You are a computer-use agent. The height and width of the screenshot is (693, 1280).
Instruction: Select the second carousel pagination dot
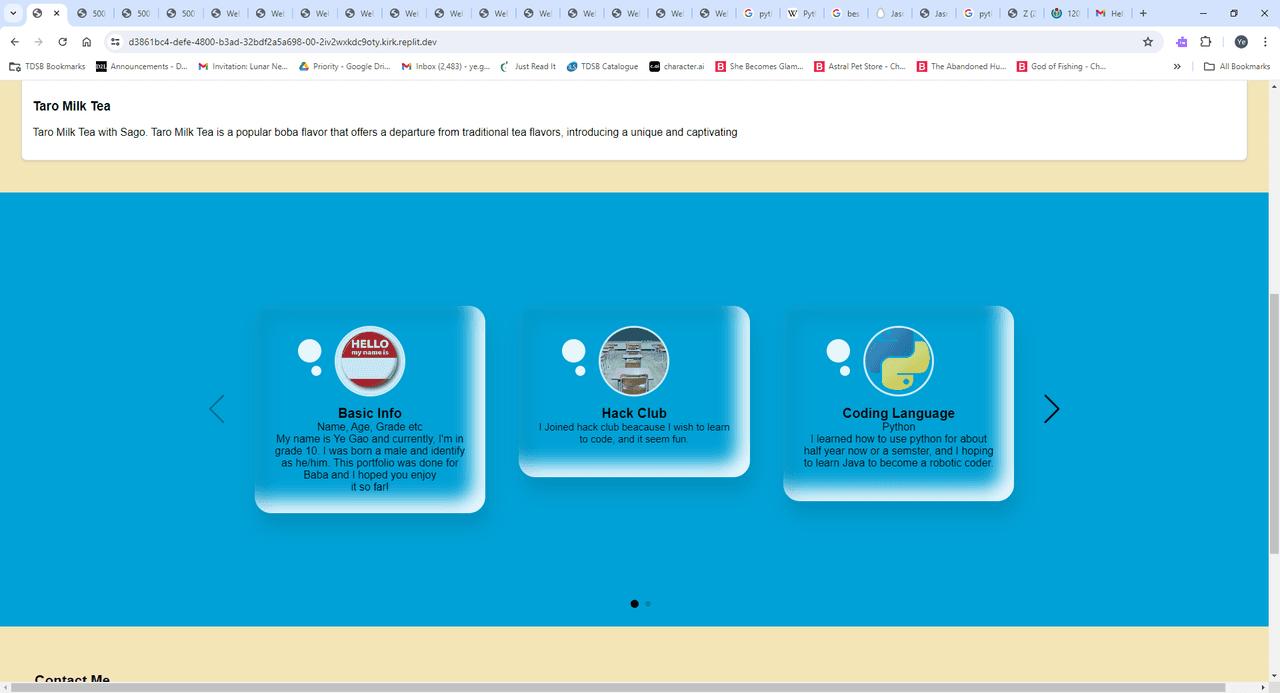(x=648, y=604)
